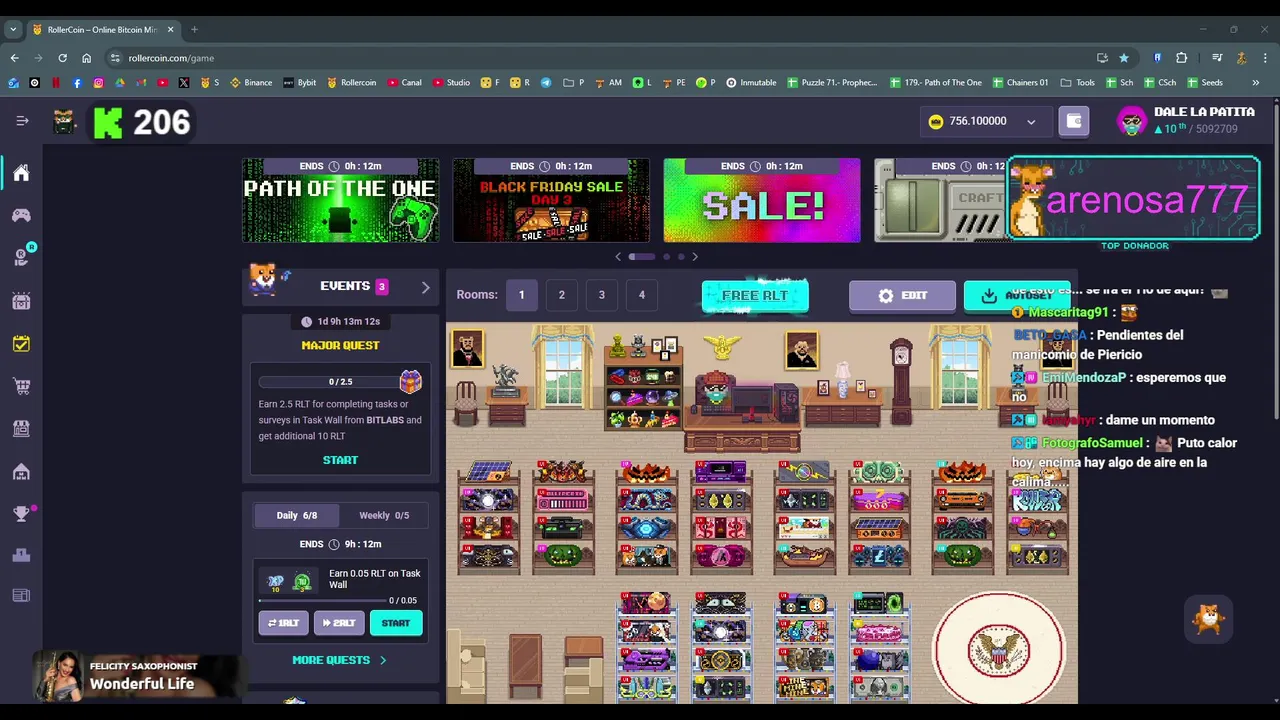Viewport: 1280px width, 720px height.
Task: Open the gift box sidebar icon
Action: click(21, 300)
